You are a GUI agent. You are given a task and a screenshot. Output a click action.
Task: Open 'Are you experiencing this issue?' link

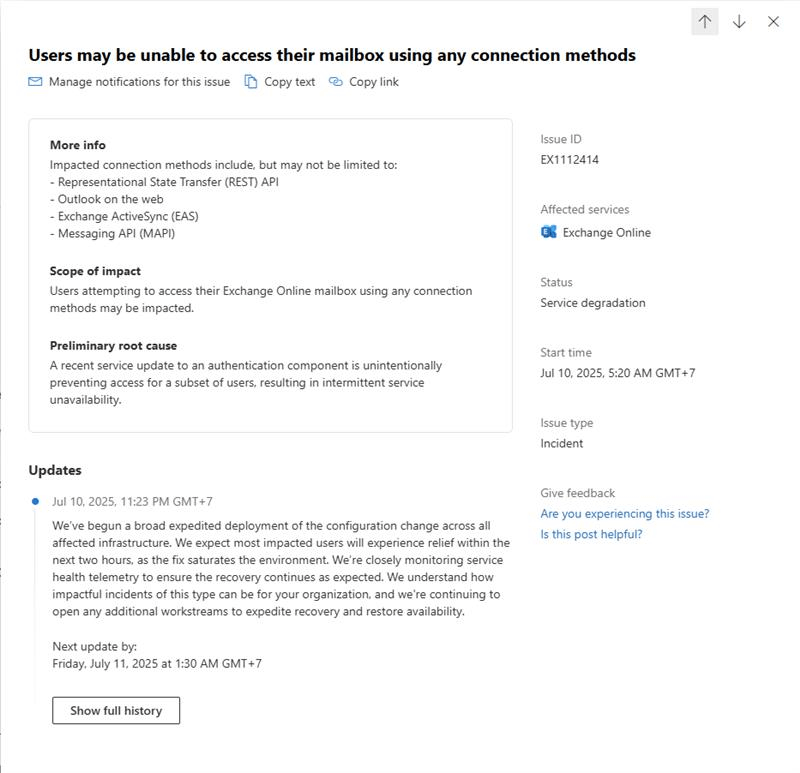pyautogui.click(x=624, y=513)
